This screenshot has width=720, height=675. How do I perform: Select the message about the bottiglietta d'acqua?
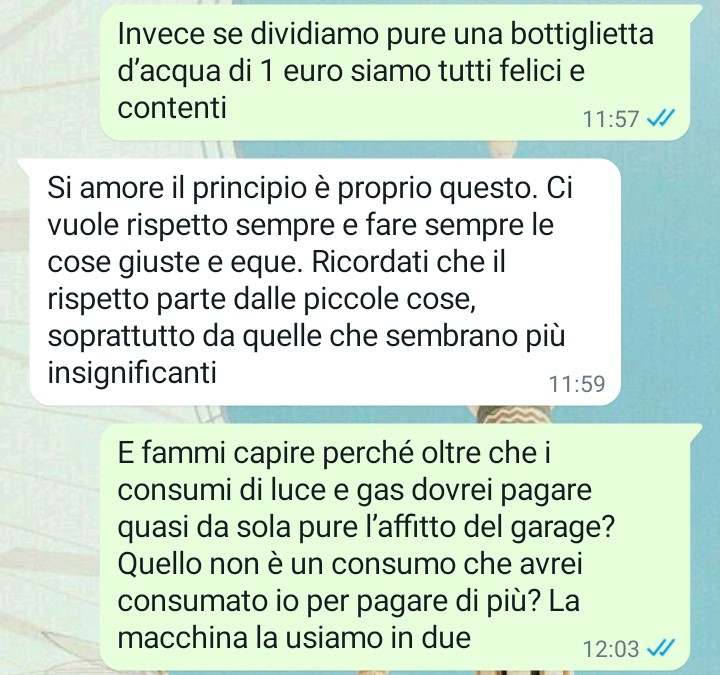395,73
